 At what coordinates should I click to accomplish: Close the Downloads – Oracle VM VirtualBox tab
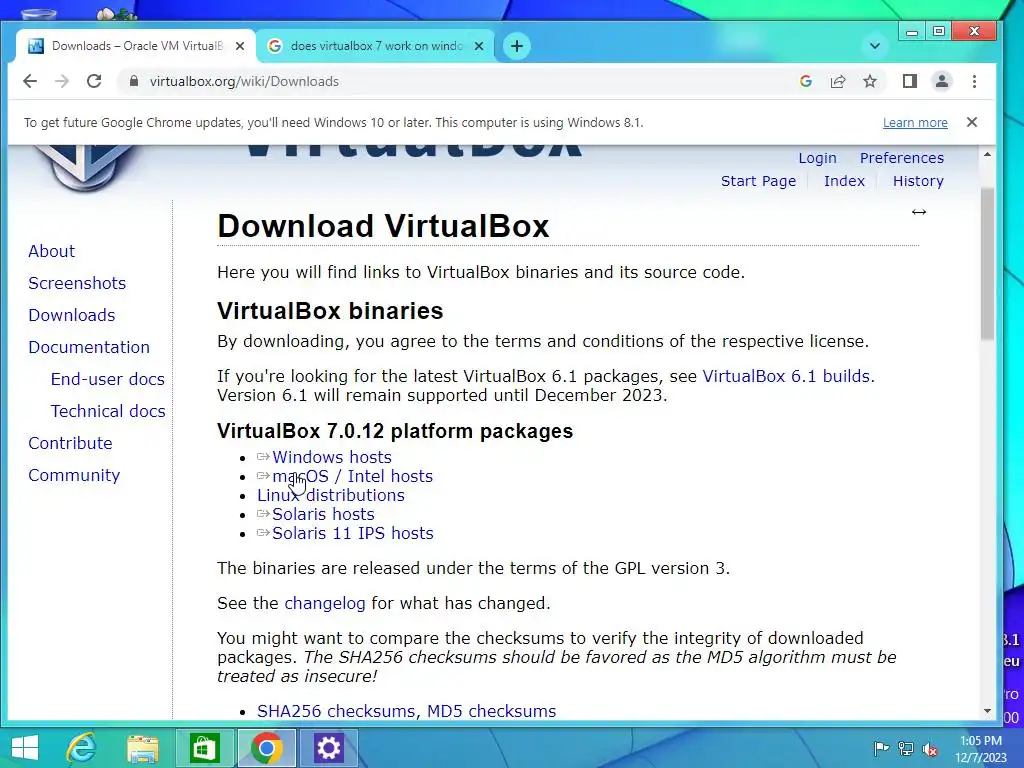point(240,46)
